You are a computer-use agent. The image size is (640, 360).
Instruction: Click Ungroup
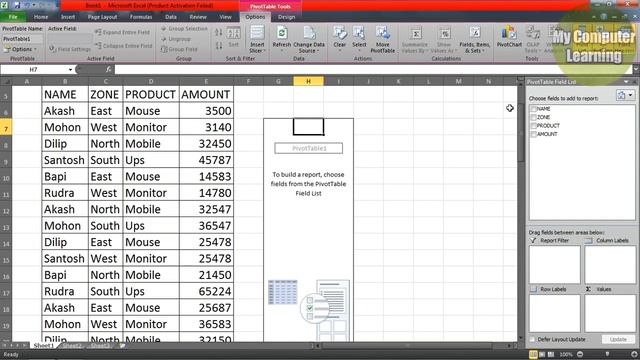click(x=176, y=39)
